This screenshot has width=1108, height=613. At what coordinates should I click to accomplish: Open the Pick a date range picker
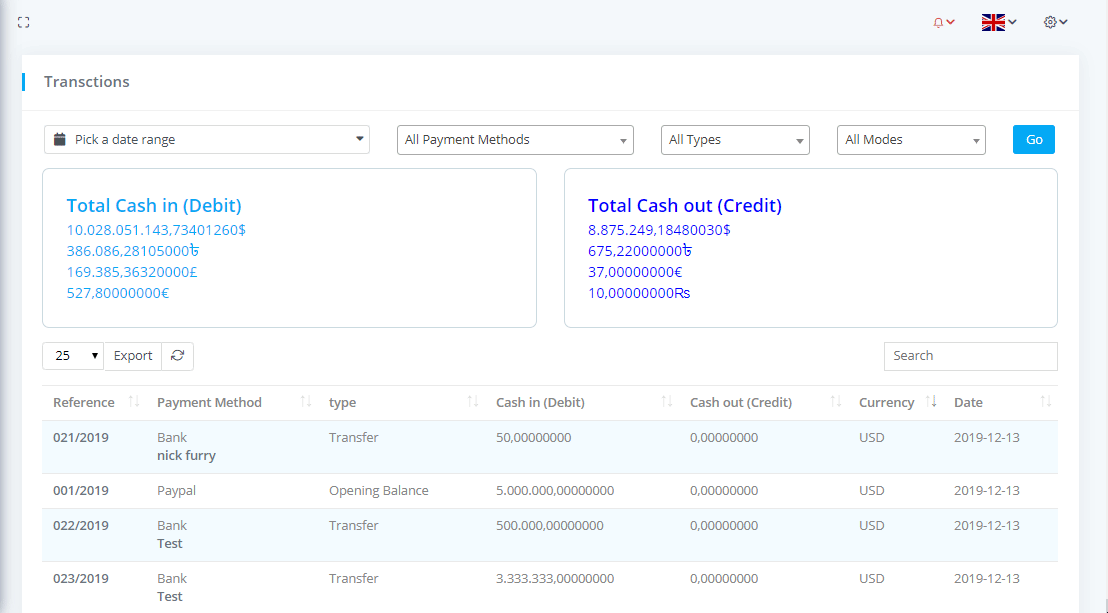(207, 140)
